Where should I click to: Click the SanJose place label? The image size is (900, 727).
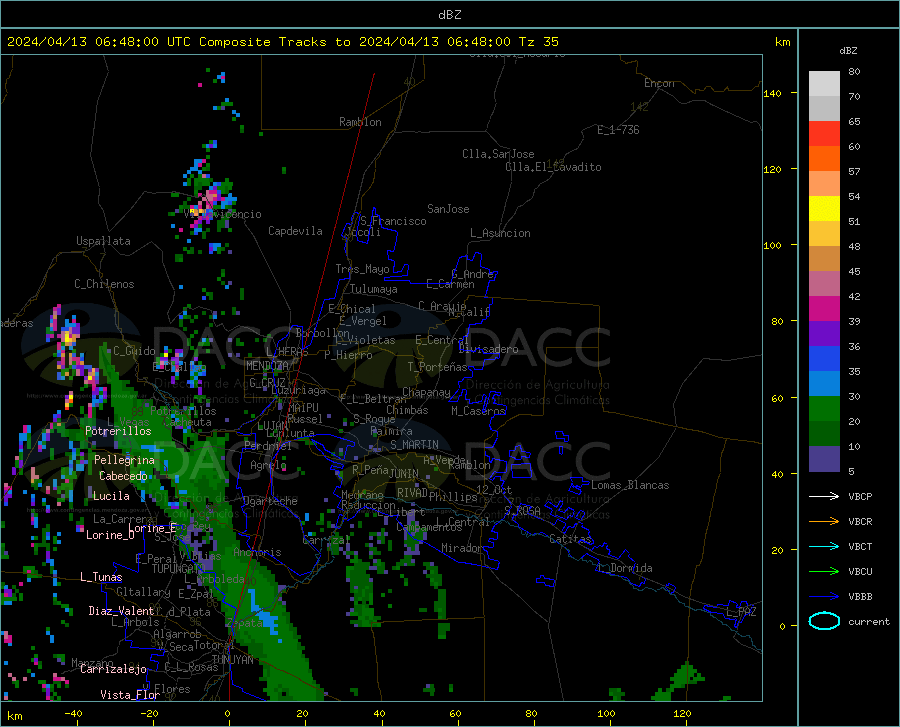pos(448,209)
